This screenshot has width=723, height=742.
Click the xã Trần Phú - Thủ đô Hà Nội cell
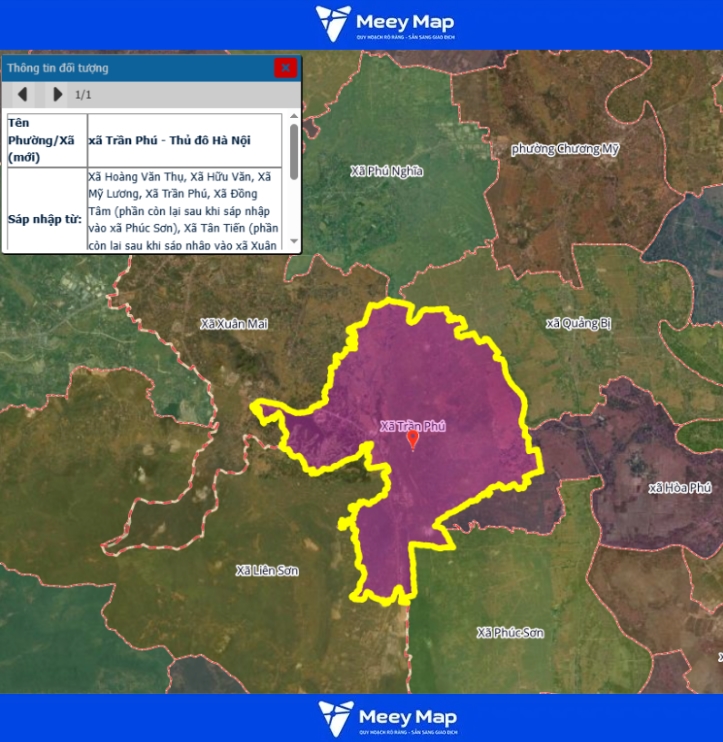186,141
